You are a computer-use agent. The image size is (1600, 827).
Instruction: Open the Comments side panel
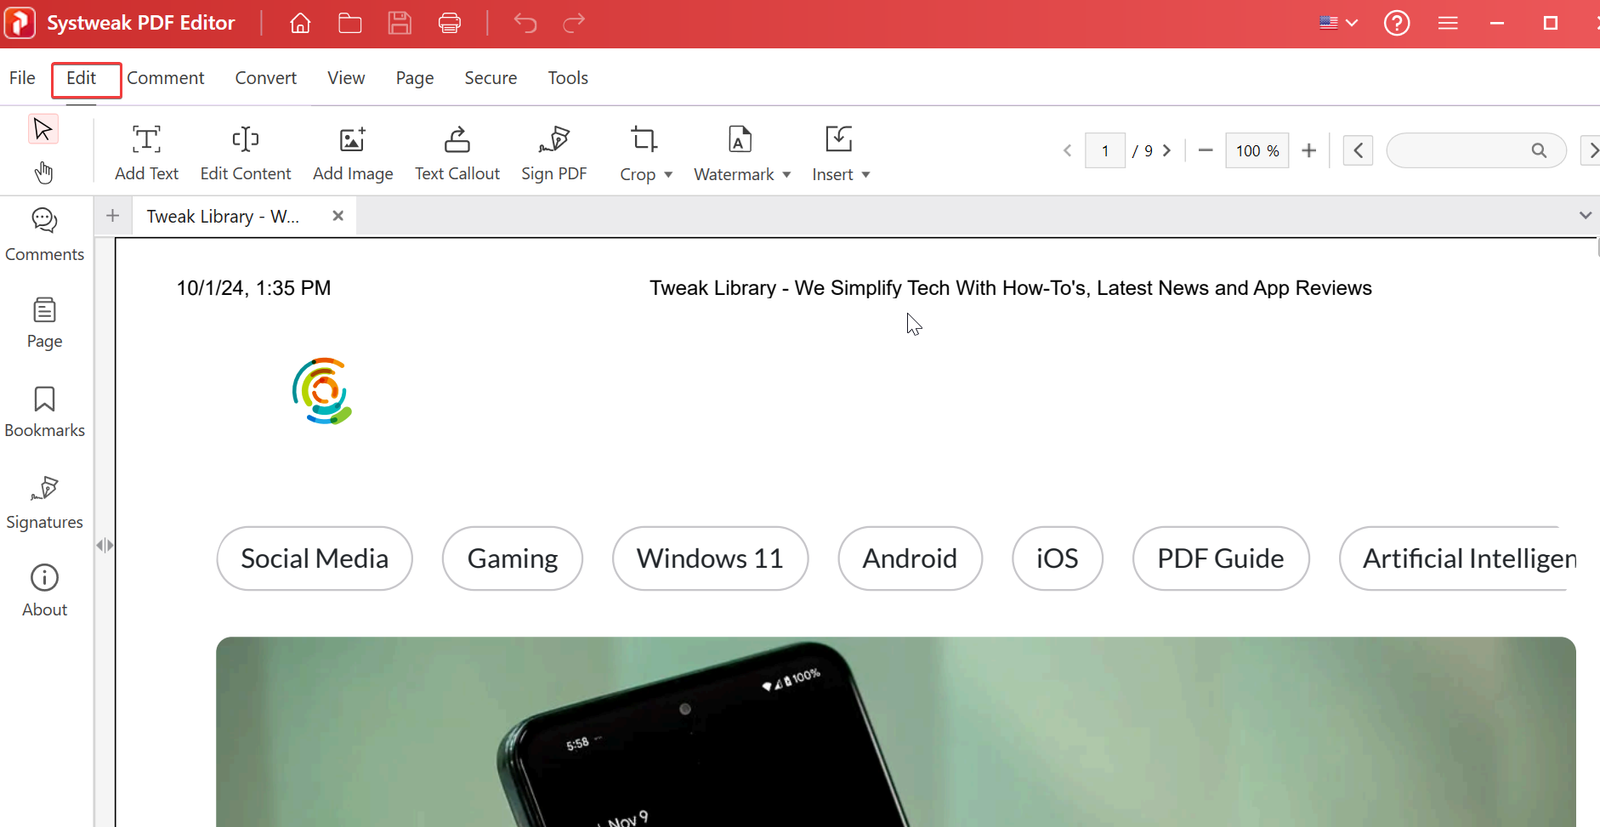click(44, 235)
